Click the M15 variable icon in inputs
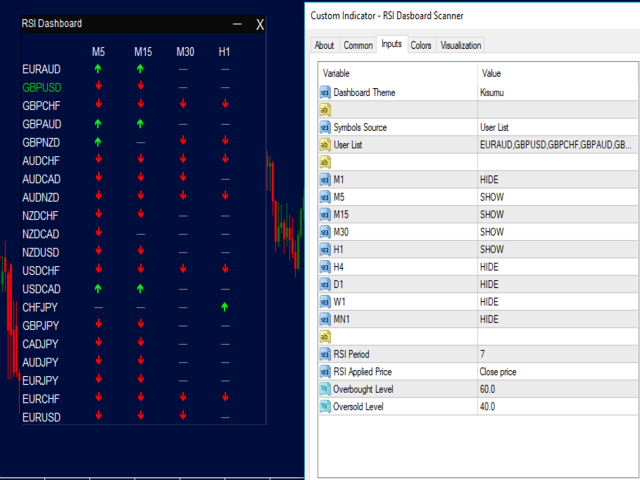Screen dimensions: 640x480 tap(325, 215)
